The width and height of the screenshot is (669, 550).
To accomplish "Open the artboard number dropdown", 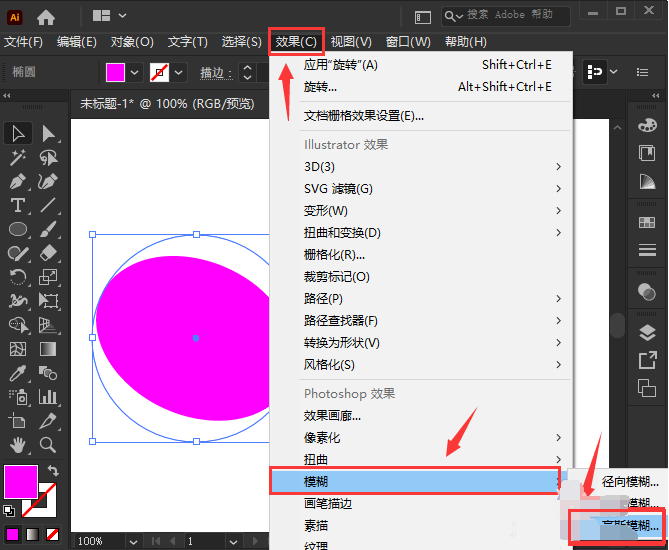I will [x=233, y=542].
